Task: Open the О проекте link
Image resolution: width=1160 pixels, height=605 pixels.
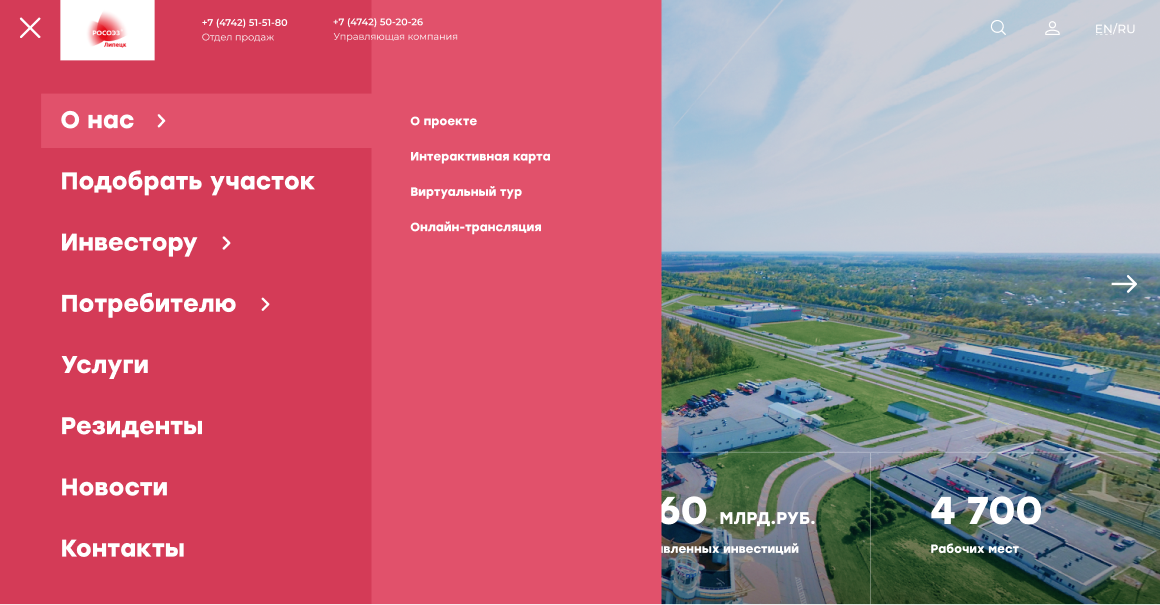Action: point(443,121)
